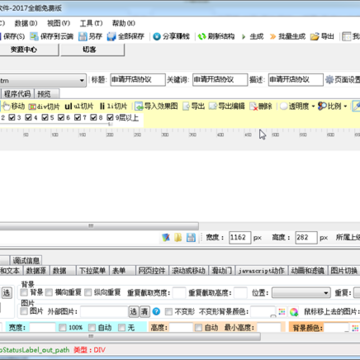Open 页面设置 gear icon
The image size is (360, 360).
(x=329, y=80)
